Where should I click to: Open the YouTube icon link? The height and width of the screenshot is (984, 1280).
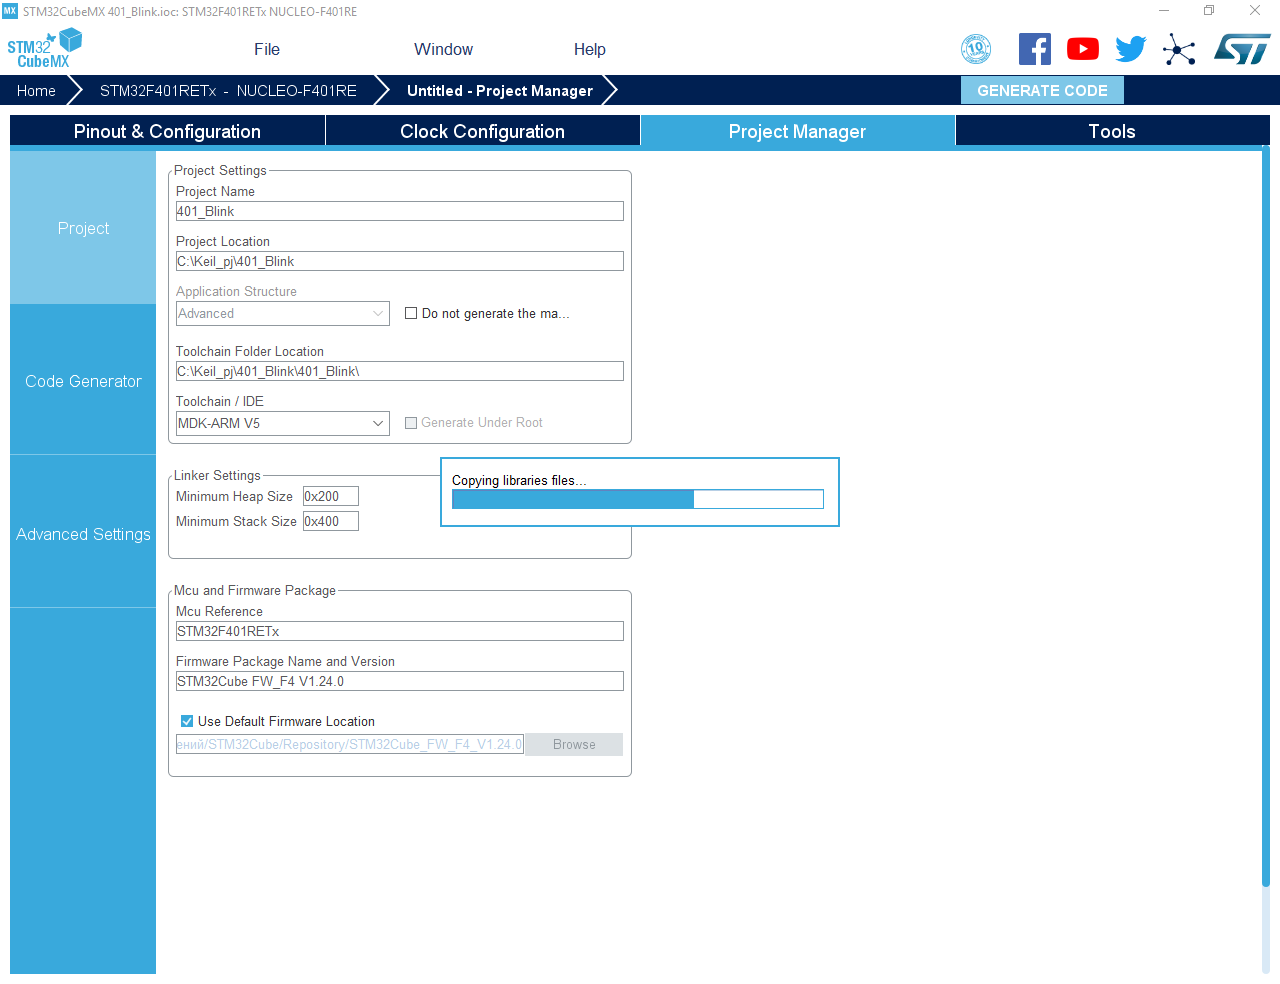pyautogui.click(x=1083, y=49)
